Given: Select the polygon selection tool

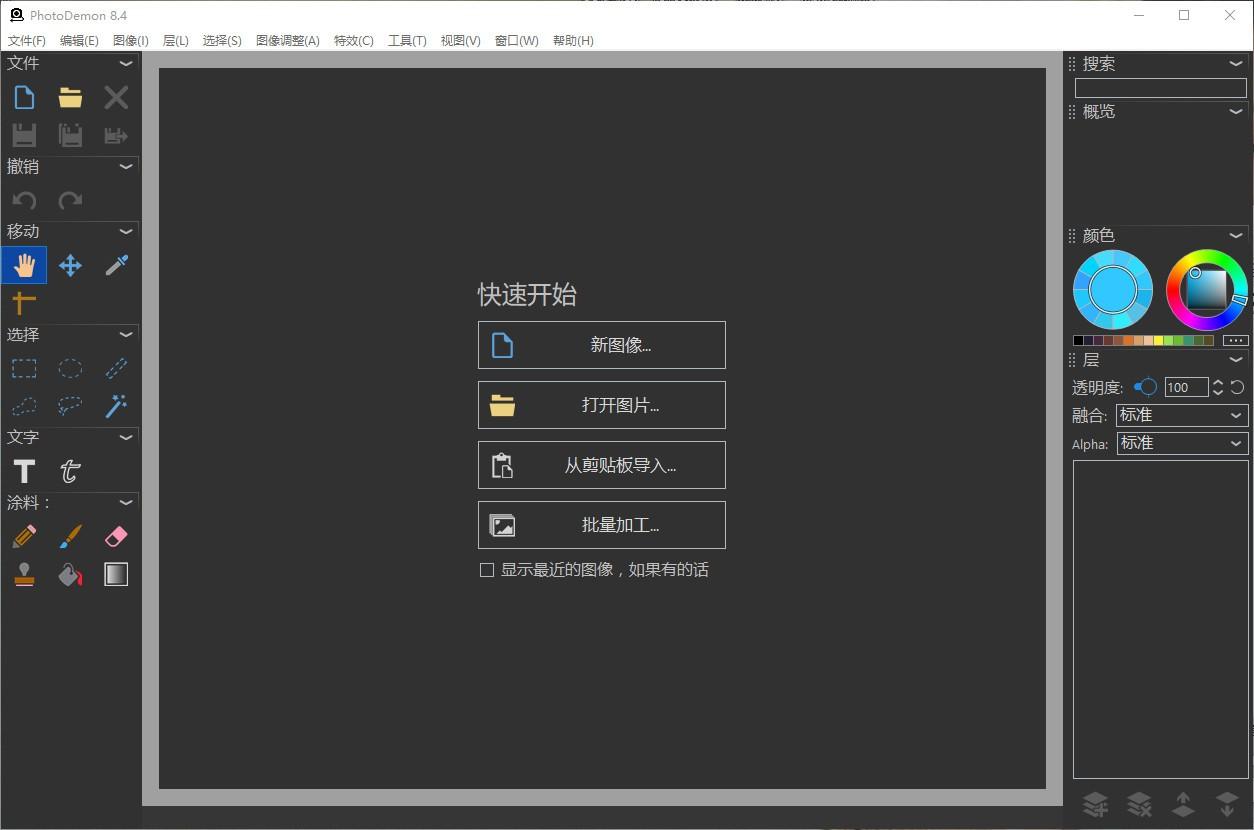Looking at the screenshot, I should coord(24,406).
